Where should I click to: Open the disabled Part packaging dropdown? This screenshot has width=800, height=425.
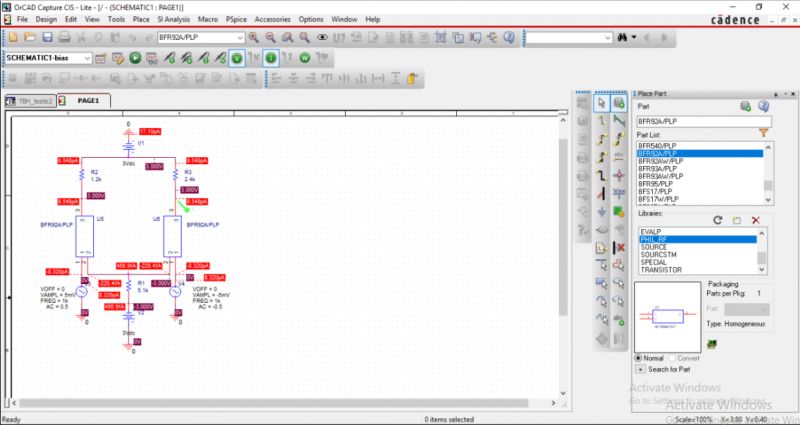747,309
